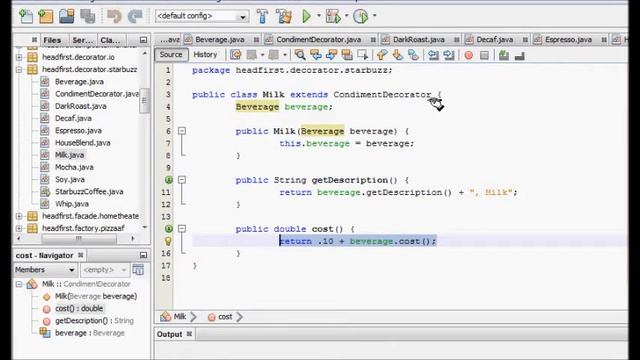The height and width of the screenshot is (360, 640).
Task: Switch editor to Source view
Action: pyautogui.click(x=171, y=55)
